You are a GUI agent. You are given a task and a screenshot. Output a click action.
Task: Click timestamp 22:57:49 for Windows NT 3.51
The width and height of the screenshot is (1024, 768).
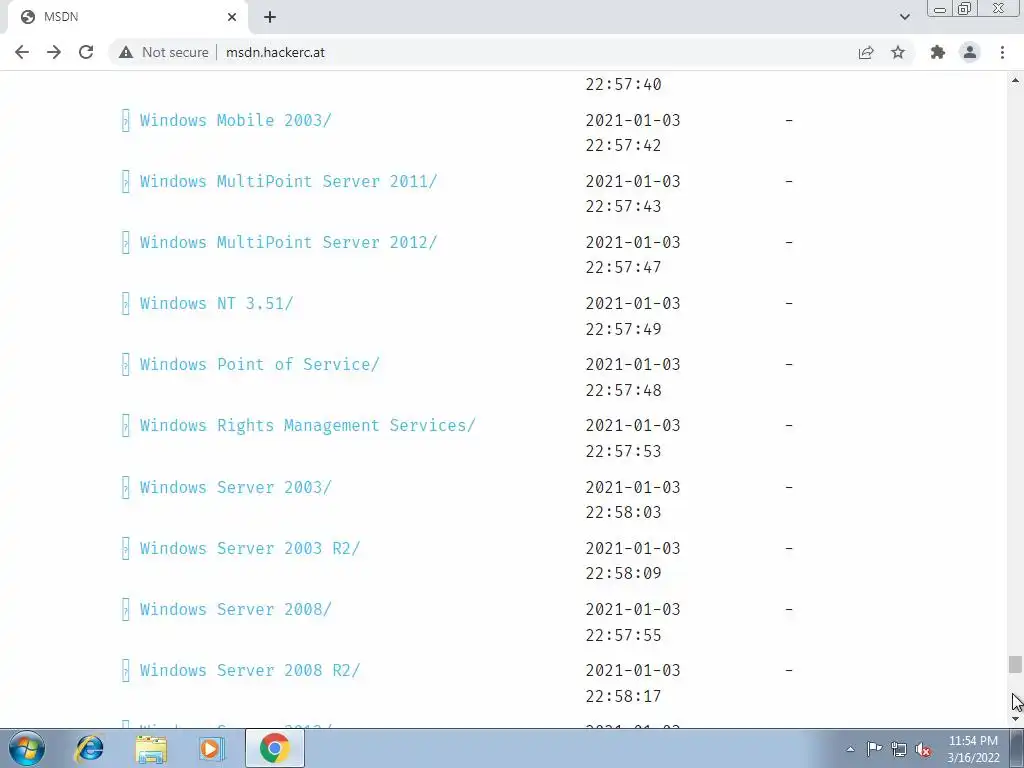pos(623,329)
